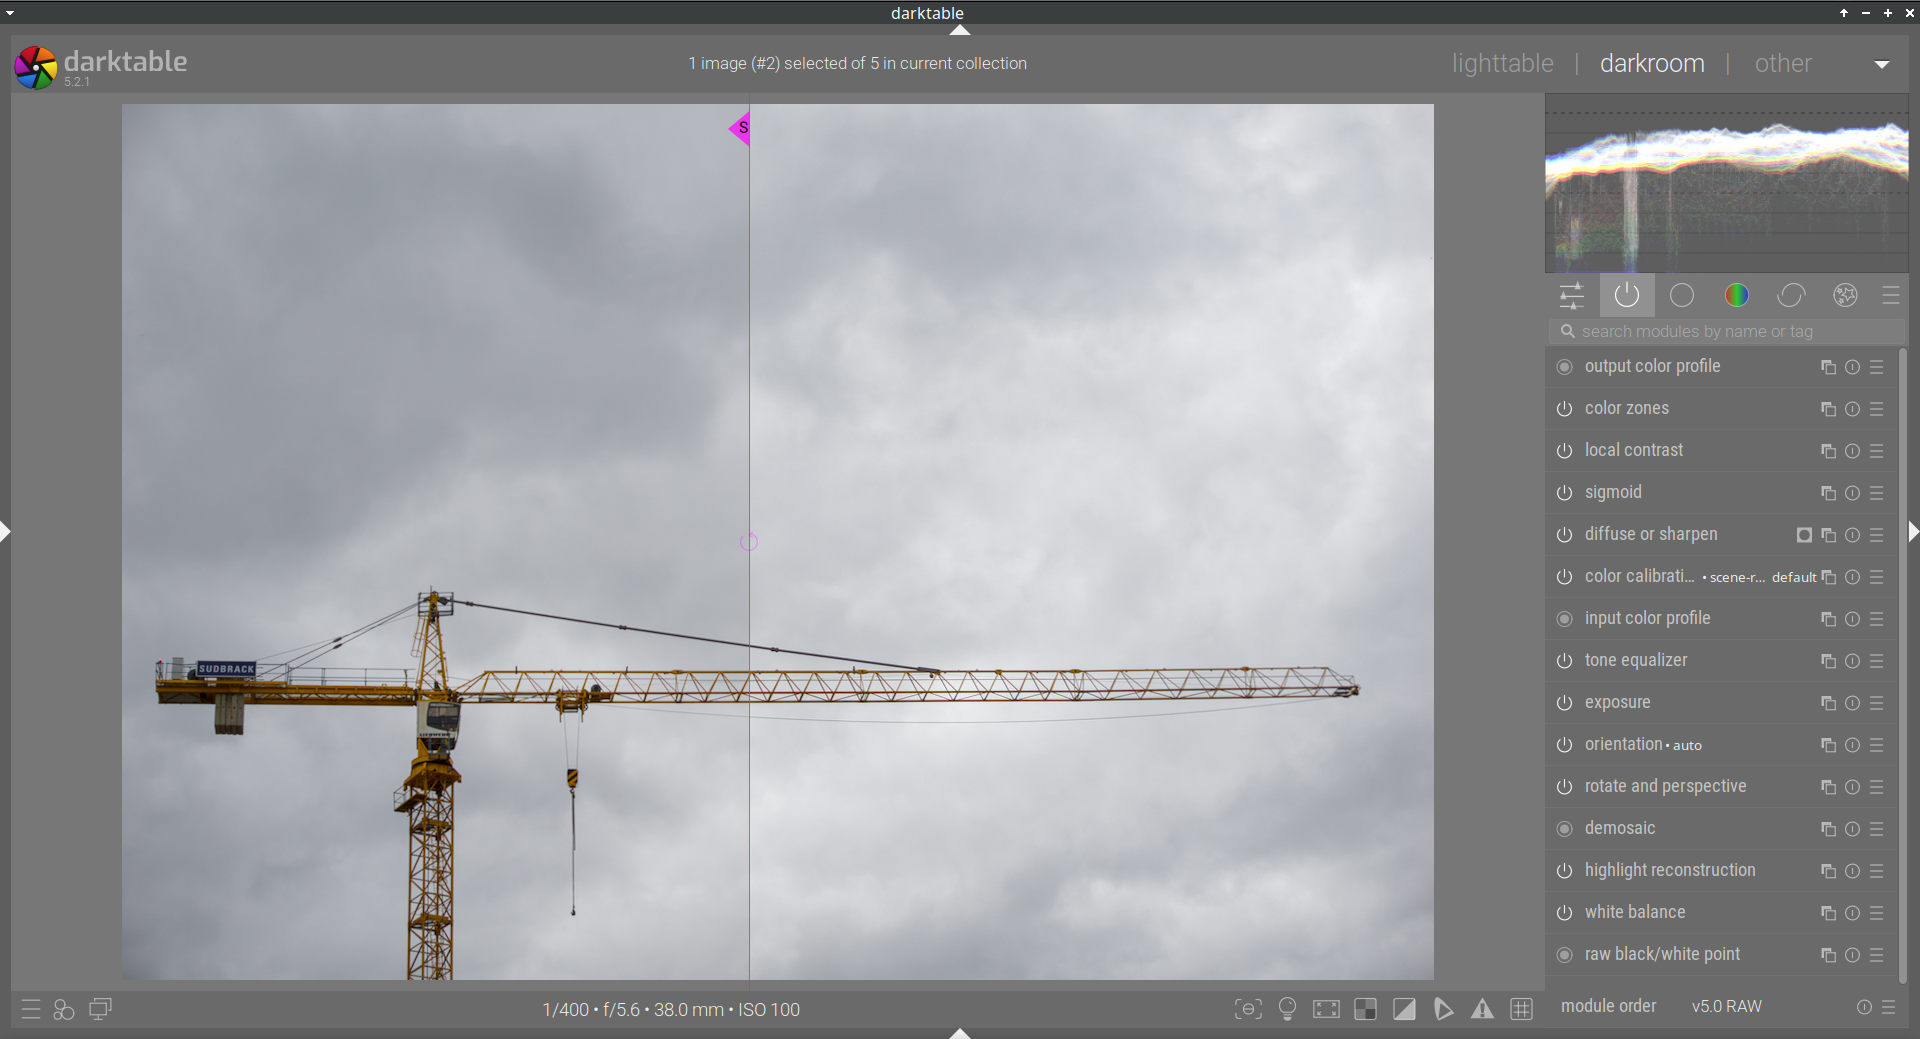The image size is (1920, 1039).
Task: Turn off the local contrast module
Action: 1564,451
